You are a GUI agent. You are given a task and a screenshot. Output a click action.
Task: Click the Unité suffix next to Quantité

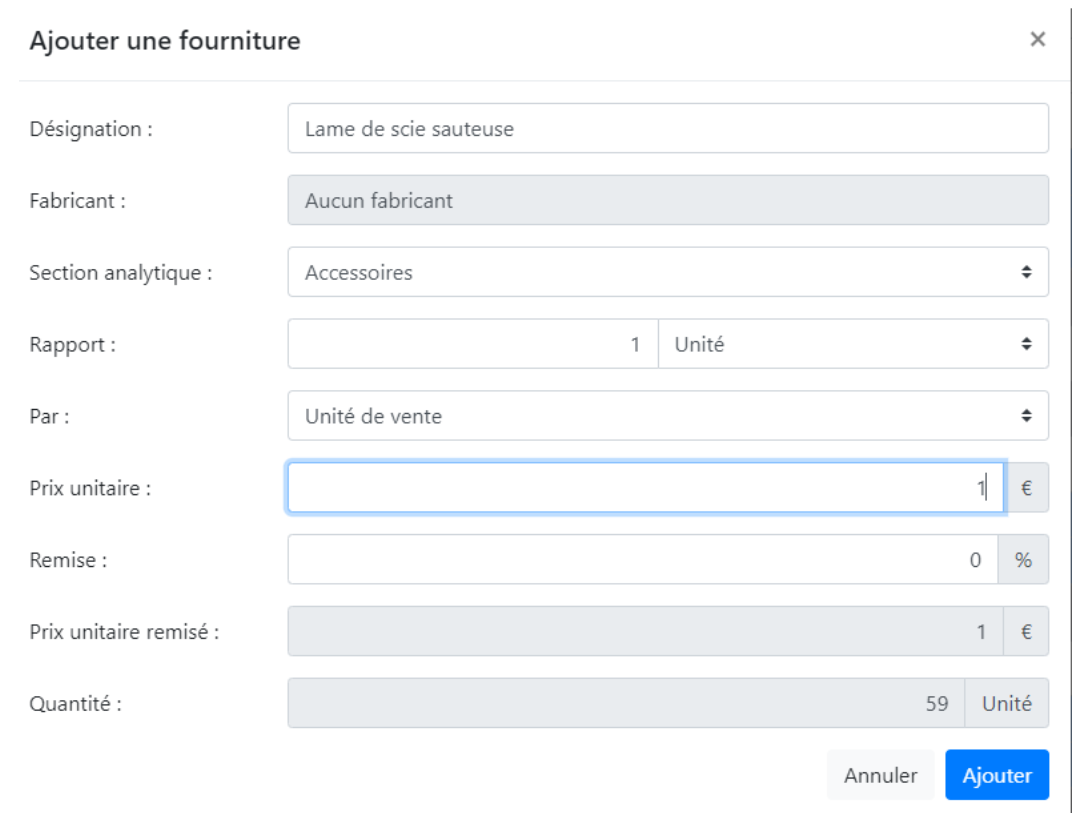1006,704
